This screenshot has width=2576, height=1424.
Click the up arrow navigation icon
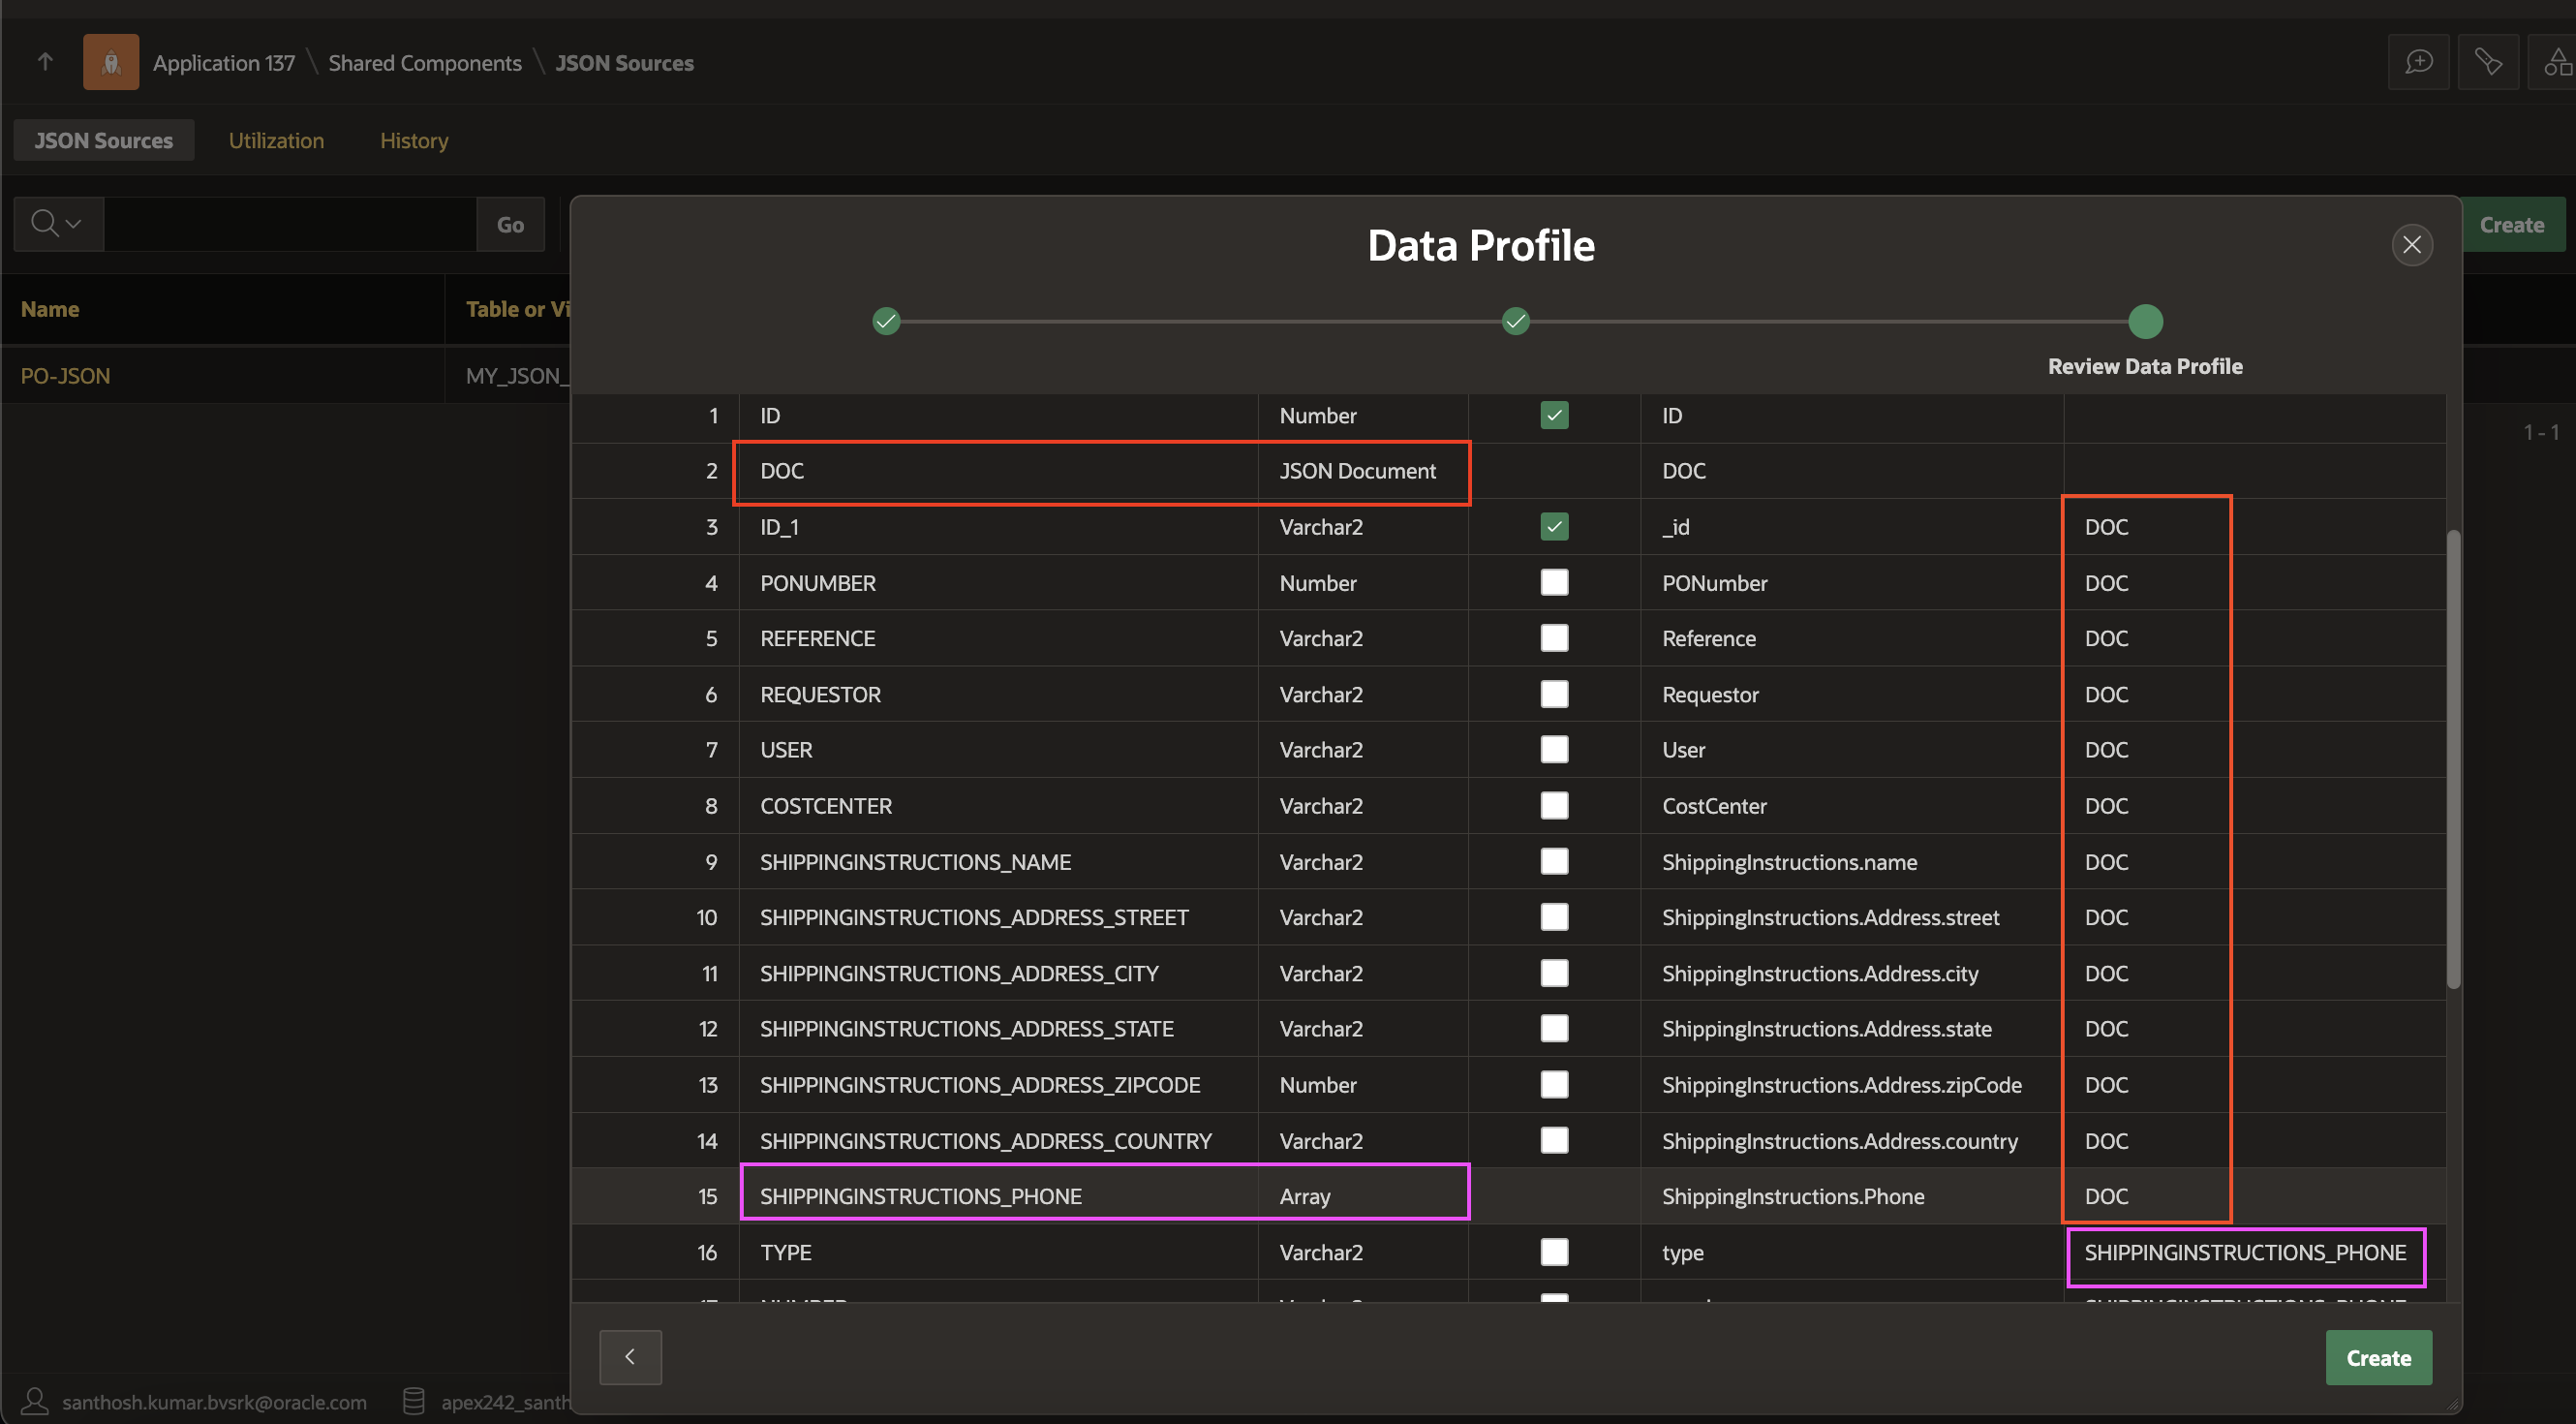(45, 62)
